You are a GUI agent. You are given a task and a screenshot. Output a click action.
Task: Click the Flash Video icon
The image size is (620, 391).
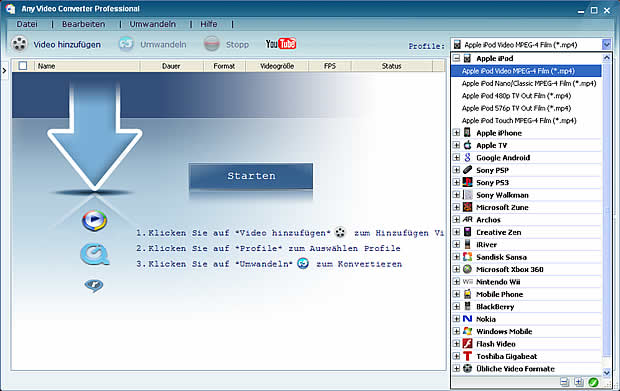tap(467, 343)
